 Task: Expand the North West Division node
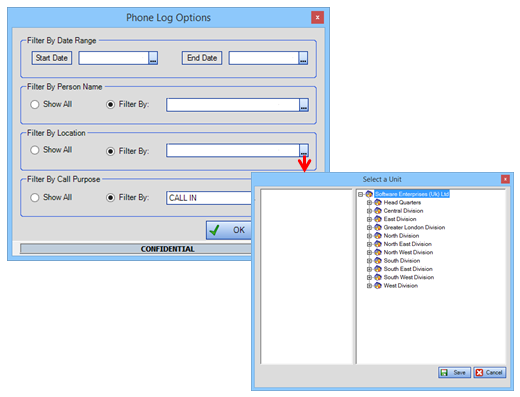pos(369,253)
